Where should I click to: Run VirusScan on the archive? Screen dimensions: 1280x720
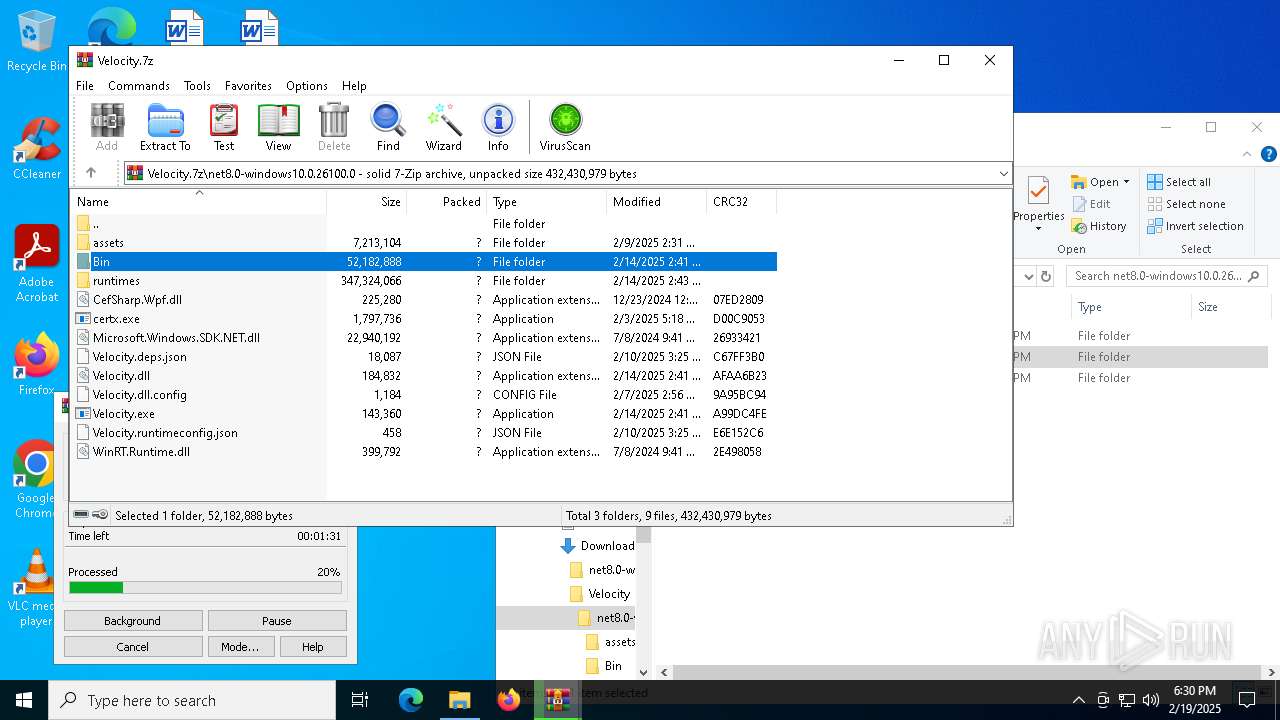[565, 127]
